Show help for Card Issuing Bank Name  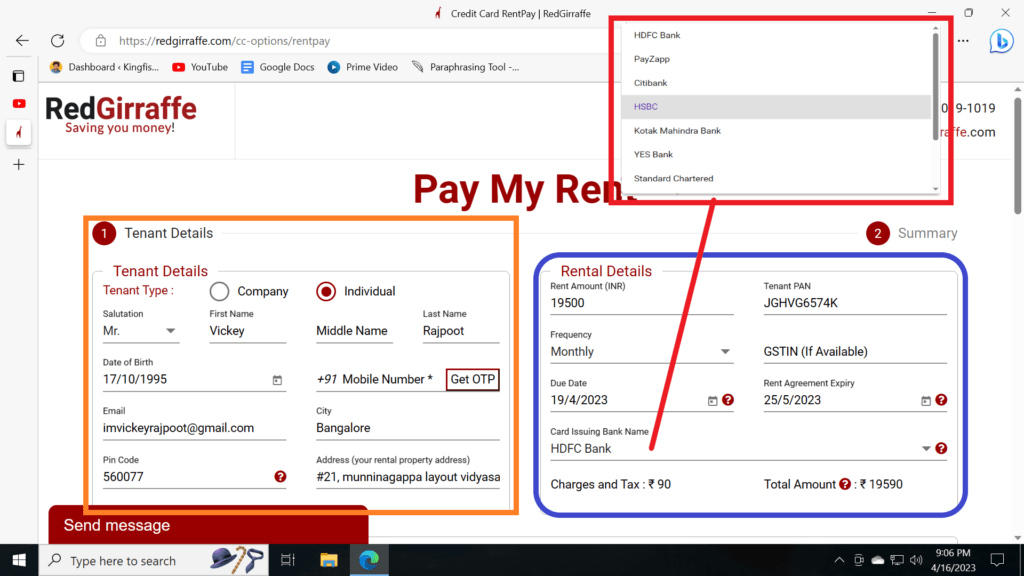pyautogui.click(x=941, y=448)
